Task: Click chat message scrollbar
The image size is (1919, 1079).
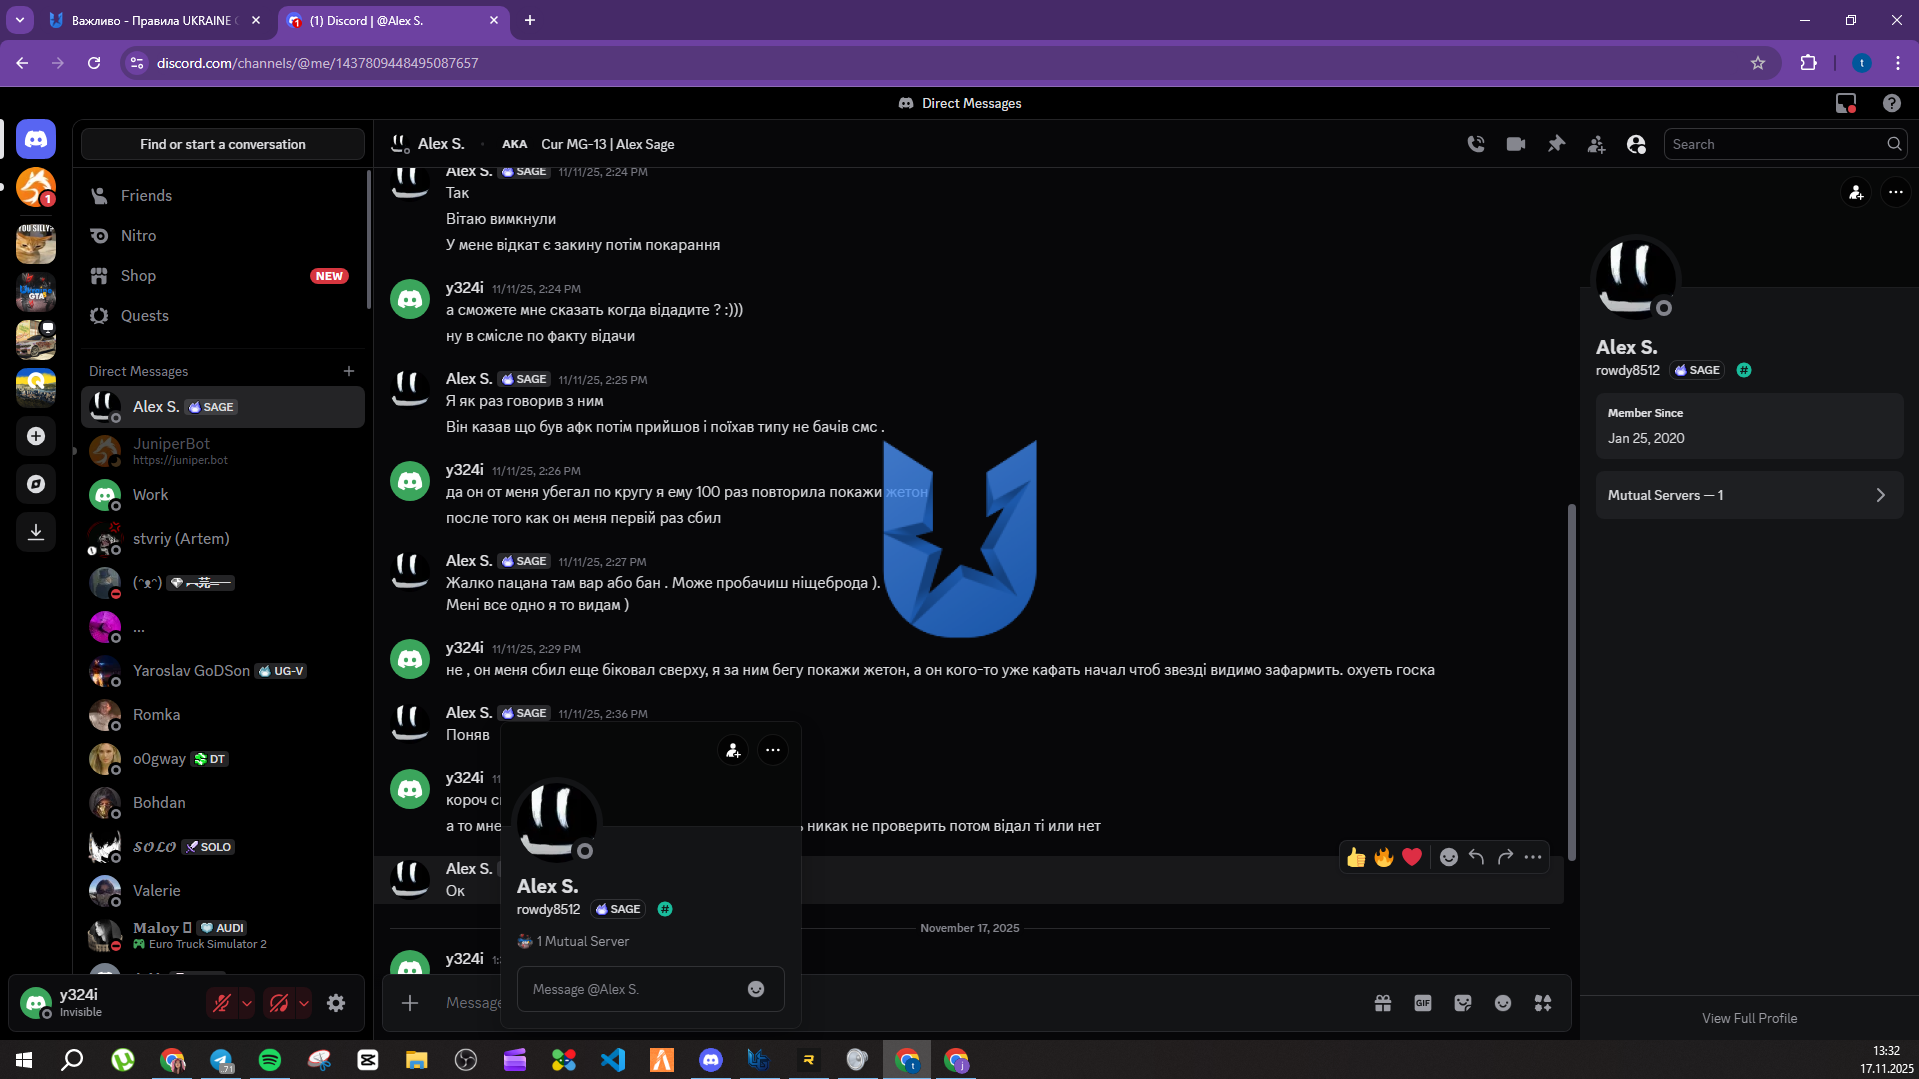Action: tap(1571, 680)
